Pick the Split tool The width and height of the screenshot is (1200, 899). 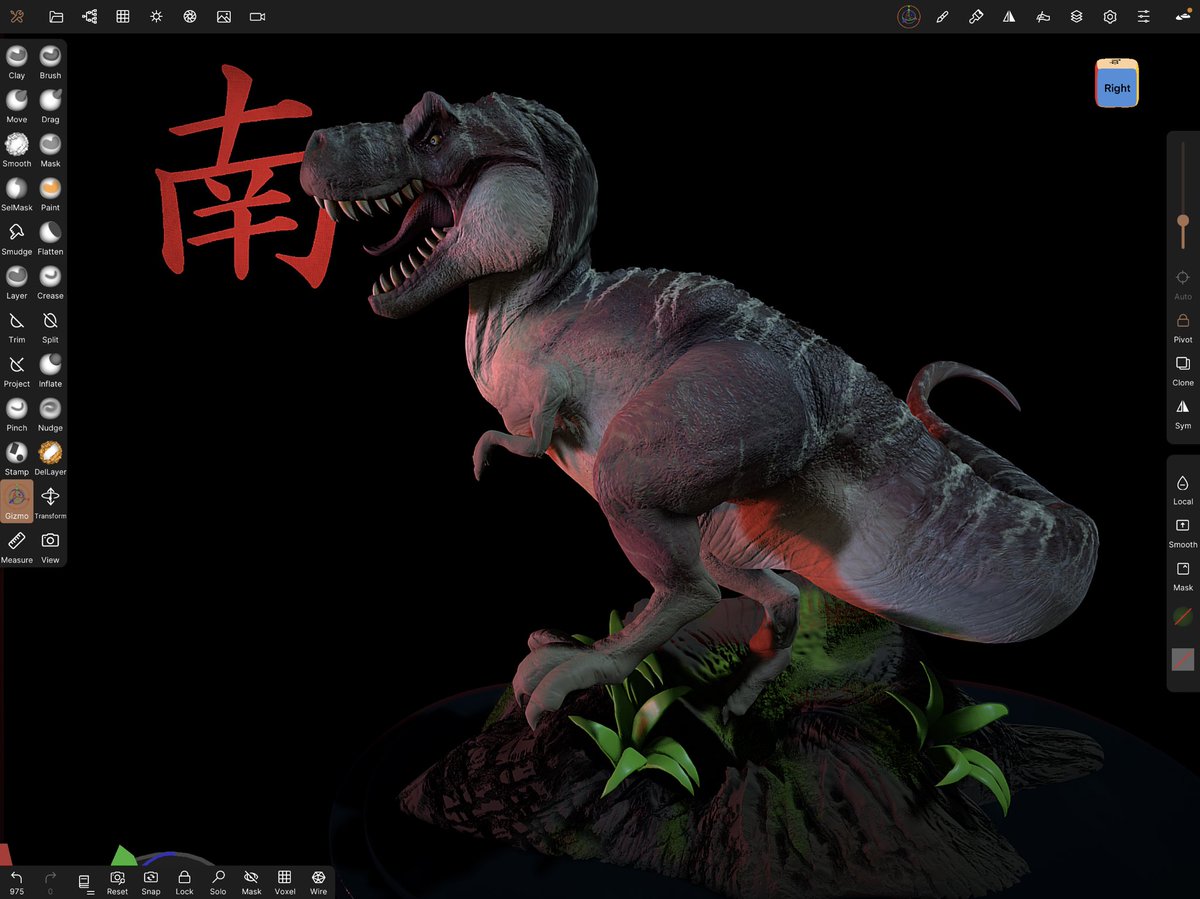pos(50,325)
